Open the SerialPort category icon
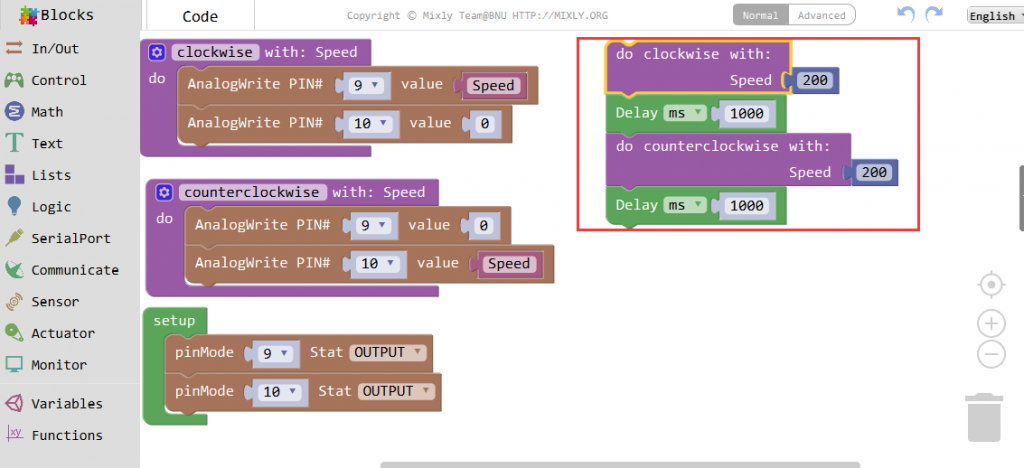The width and height of the screenshot is (1024, 468). click(x=14, y=238)
